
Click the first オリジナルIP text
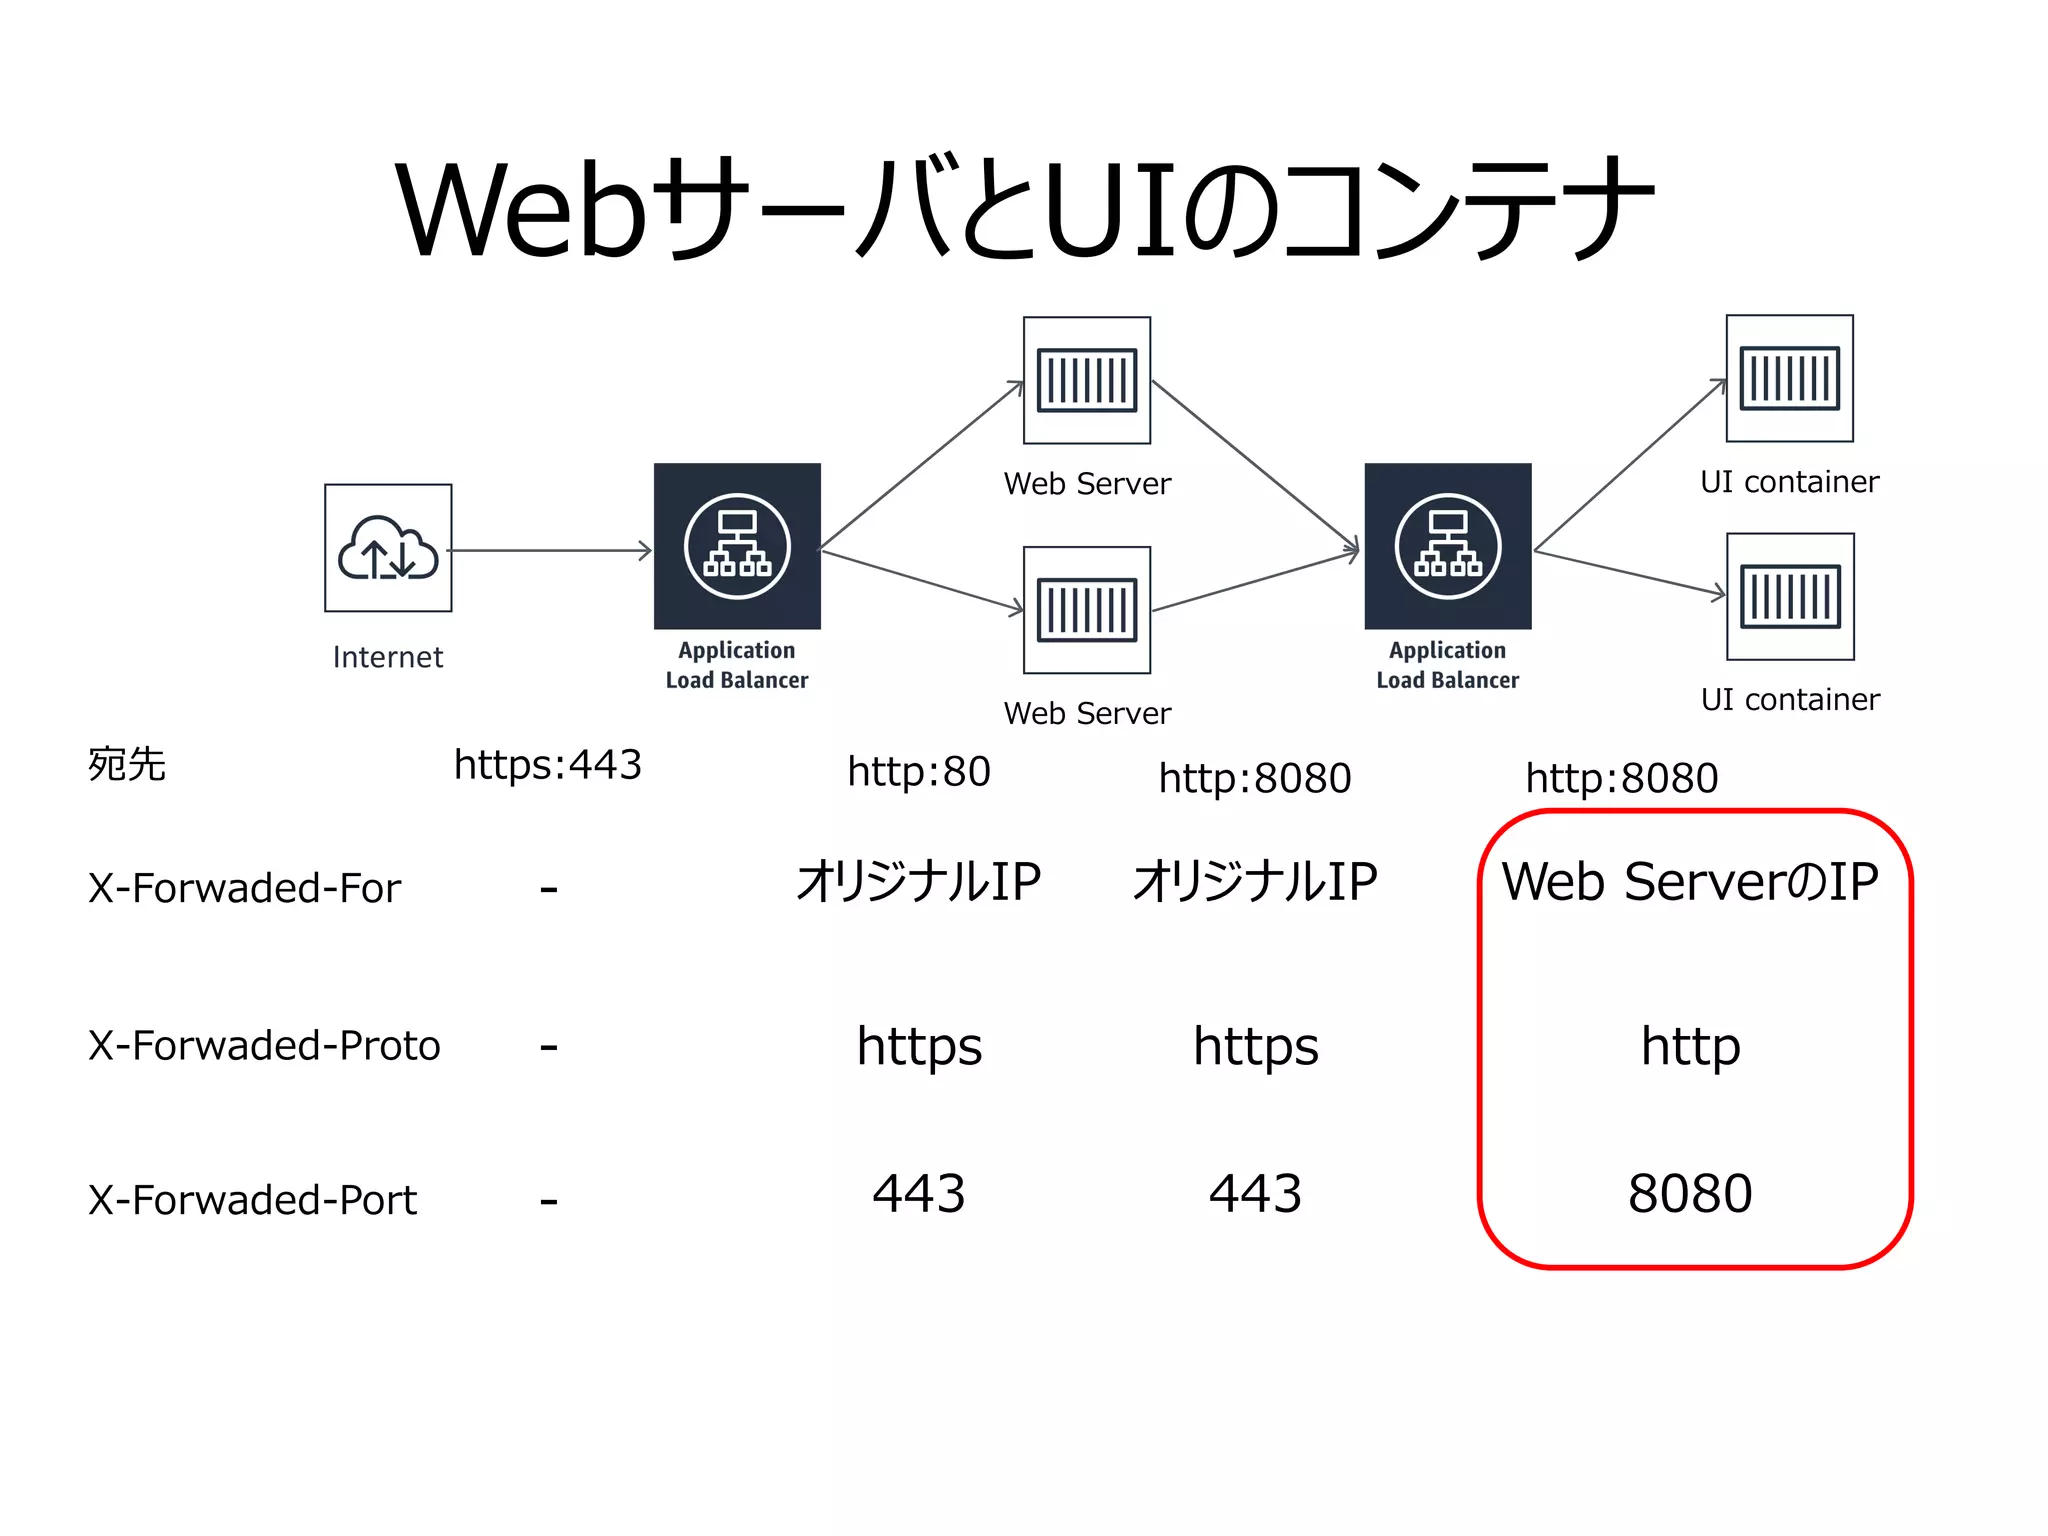coord(918,882)
